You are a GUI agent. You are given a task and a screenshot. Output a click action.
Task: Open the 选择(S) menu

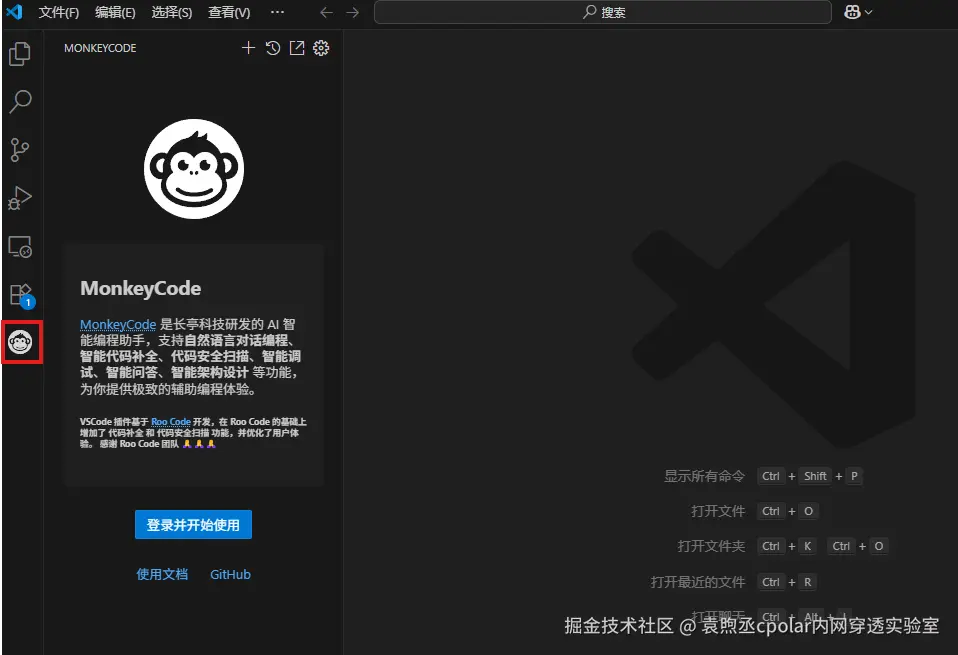click(172, 12)
